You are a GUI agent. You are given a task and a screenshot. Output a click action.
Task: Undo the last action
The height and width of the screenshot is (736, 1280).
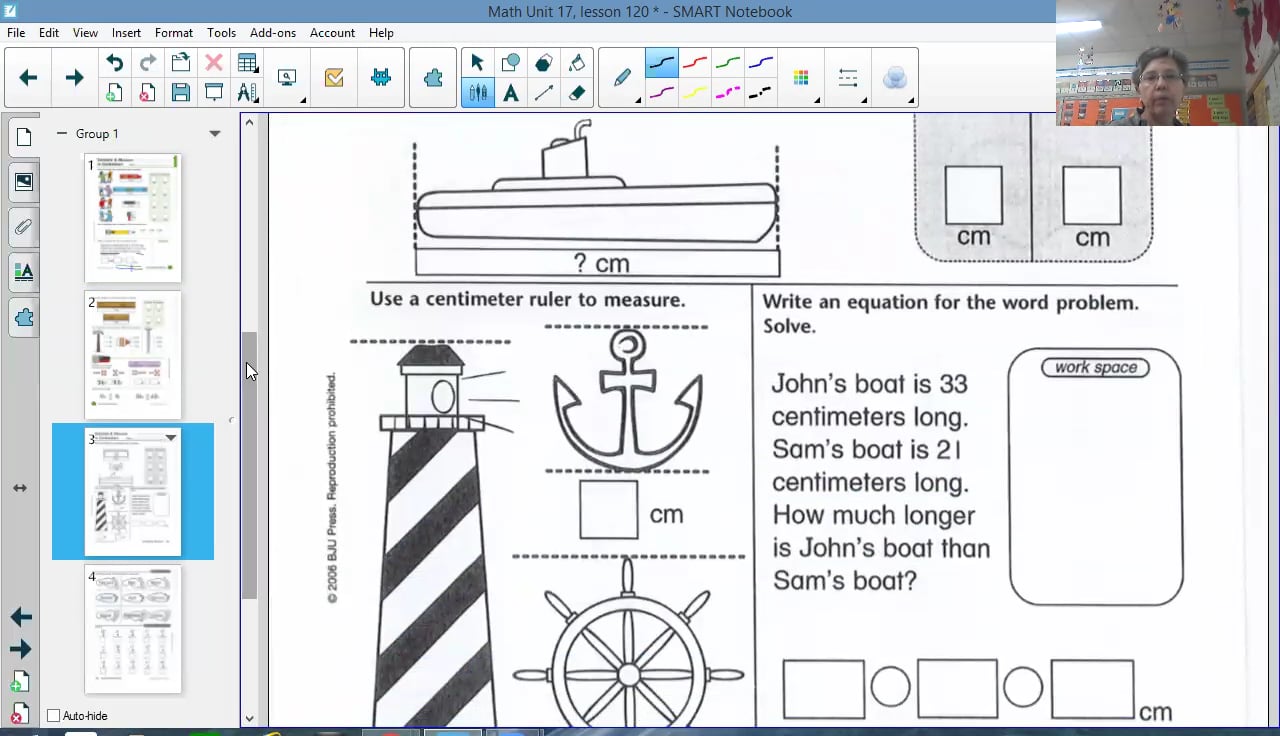coord(115,63)
